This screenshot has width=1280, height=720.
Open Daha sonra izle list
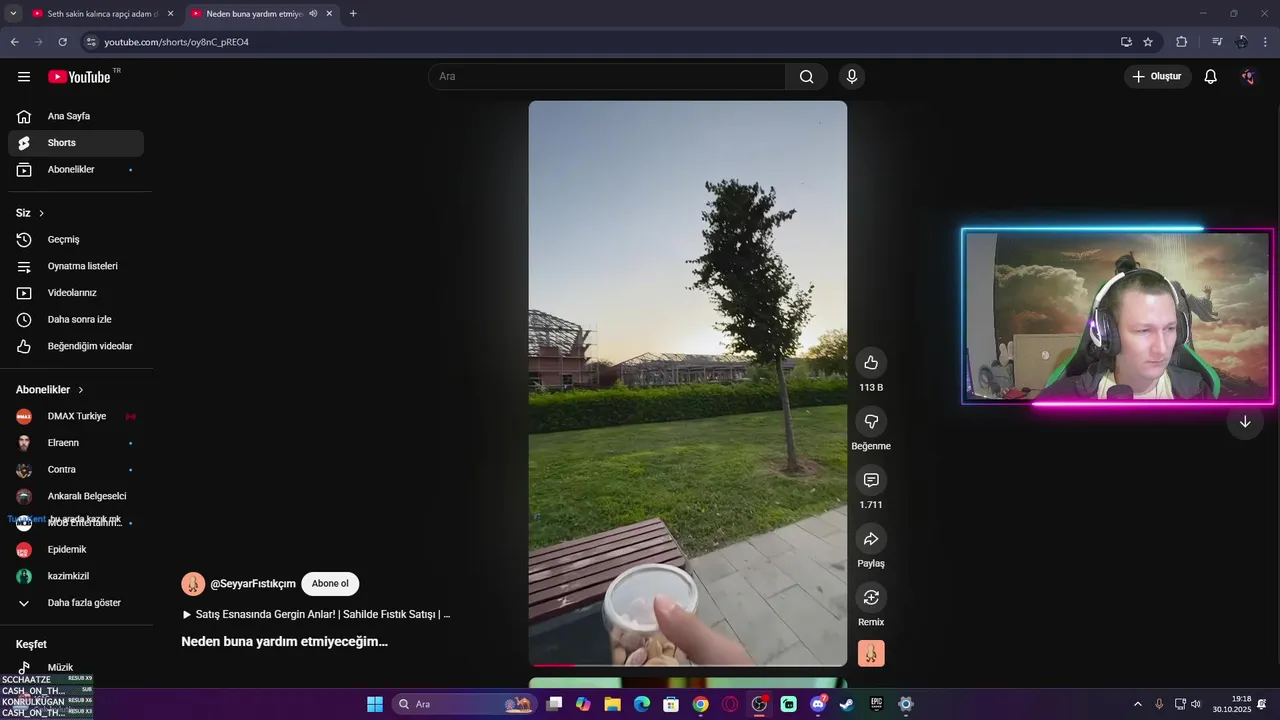(x=76, y=320)
